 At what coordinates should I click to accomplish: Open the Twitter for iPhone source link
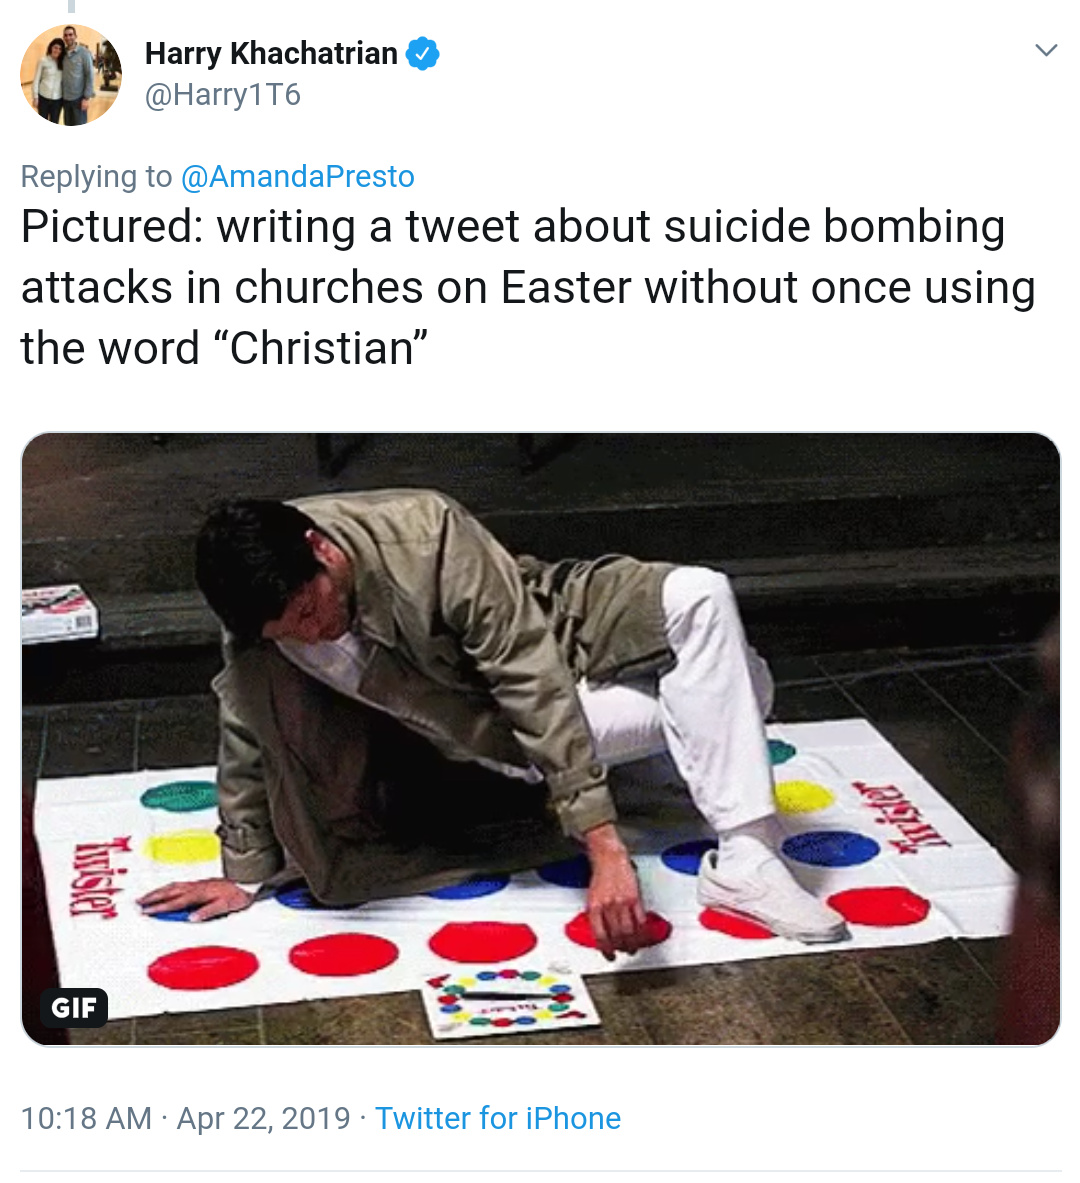(x=498, y=1118)
